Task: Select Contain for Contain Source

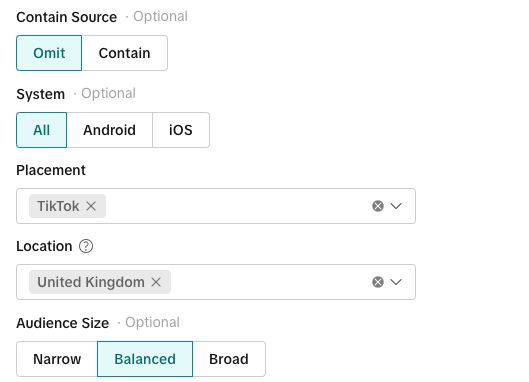Action: pos(124,53)
